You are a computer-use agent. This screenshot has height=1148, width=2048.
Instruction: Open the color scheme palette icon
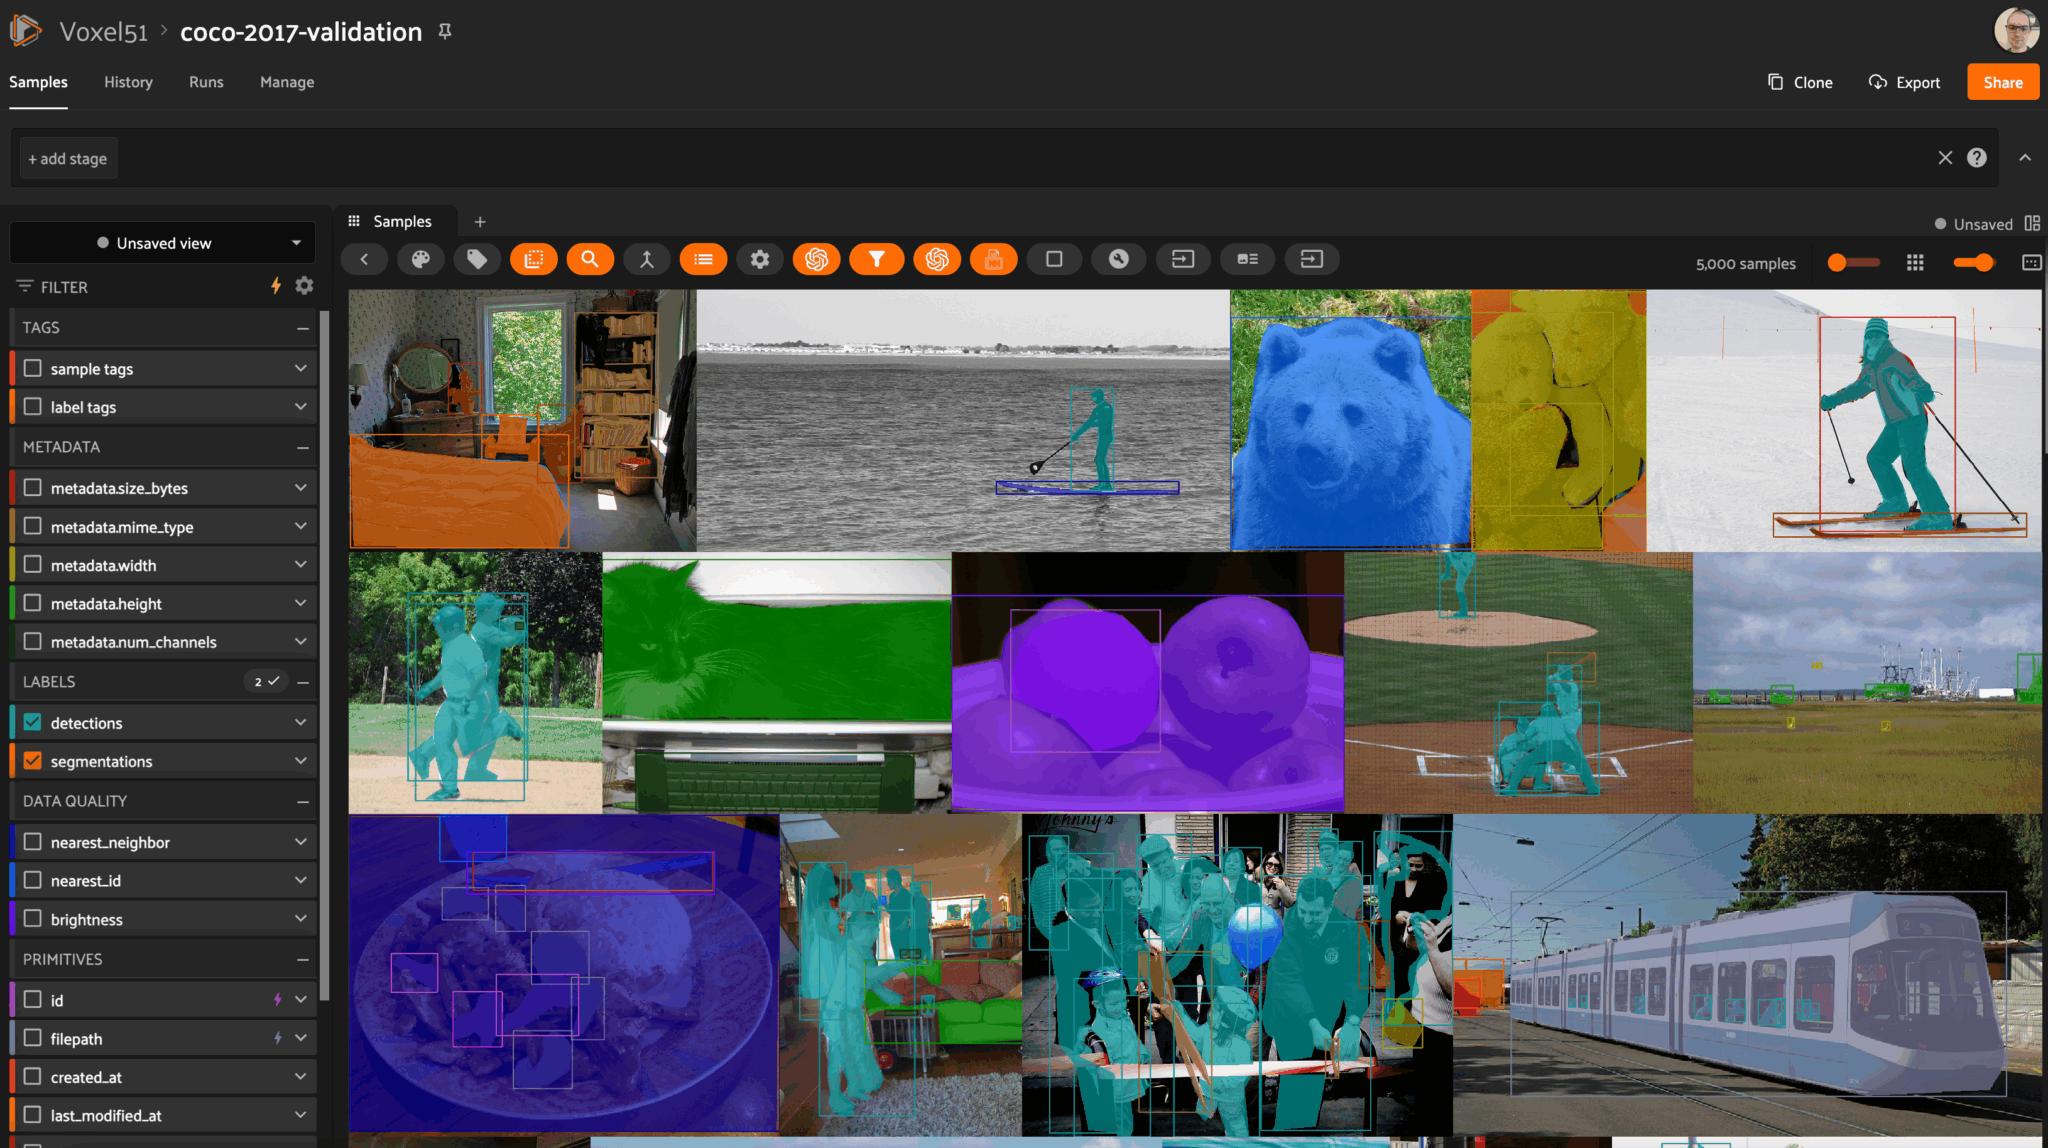(420, 259)
